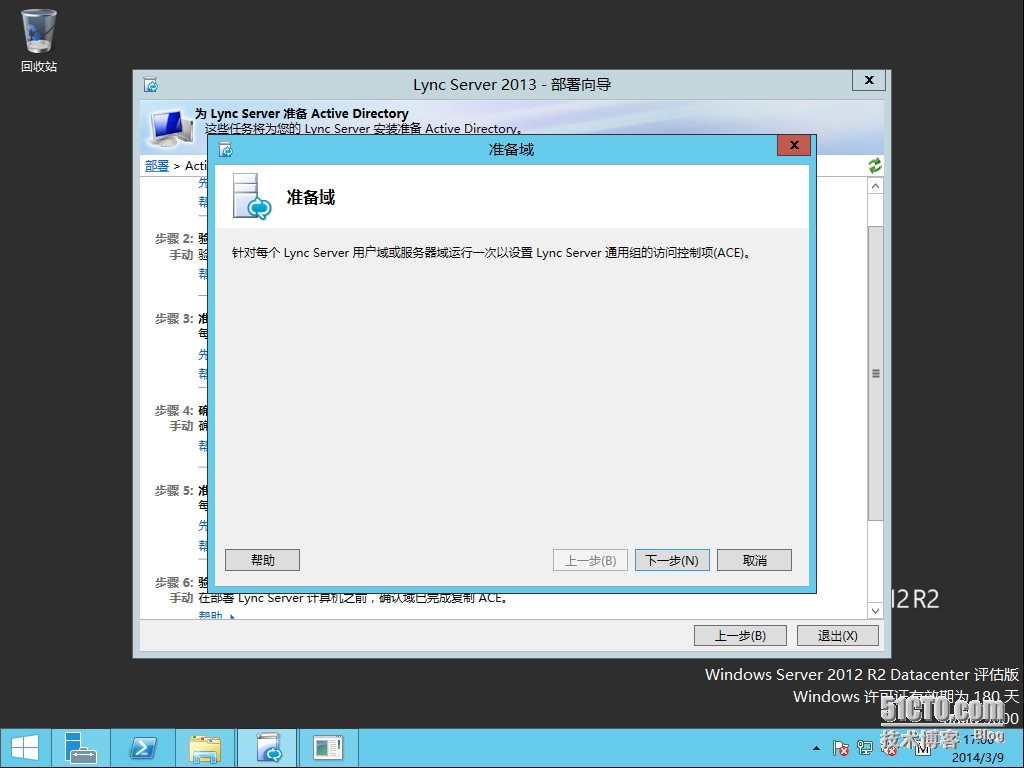Click Help (帮助) in the Prepare Domain dialog
The height and width of the screenshot is (768, 1024).
click(x=263, y=560)
